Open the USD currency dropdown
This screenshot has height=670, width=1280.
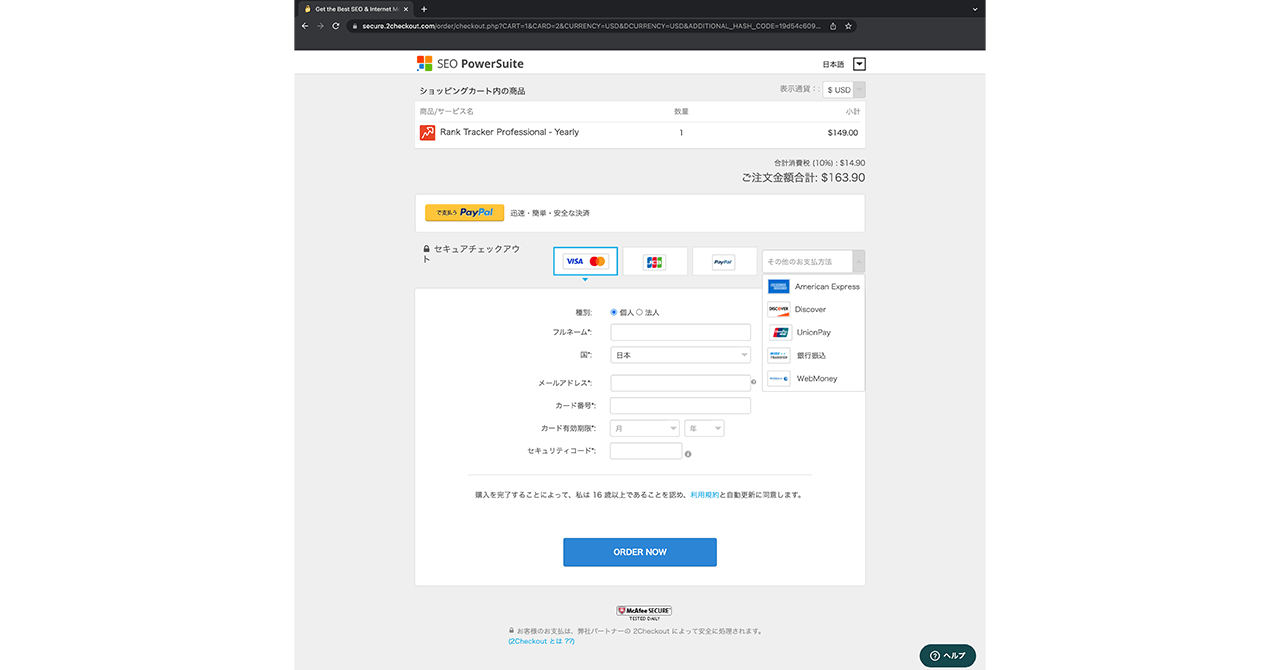tap(844, 90)
